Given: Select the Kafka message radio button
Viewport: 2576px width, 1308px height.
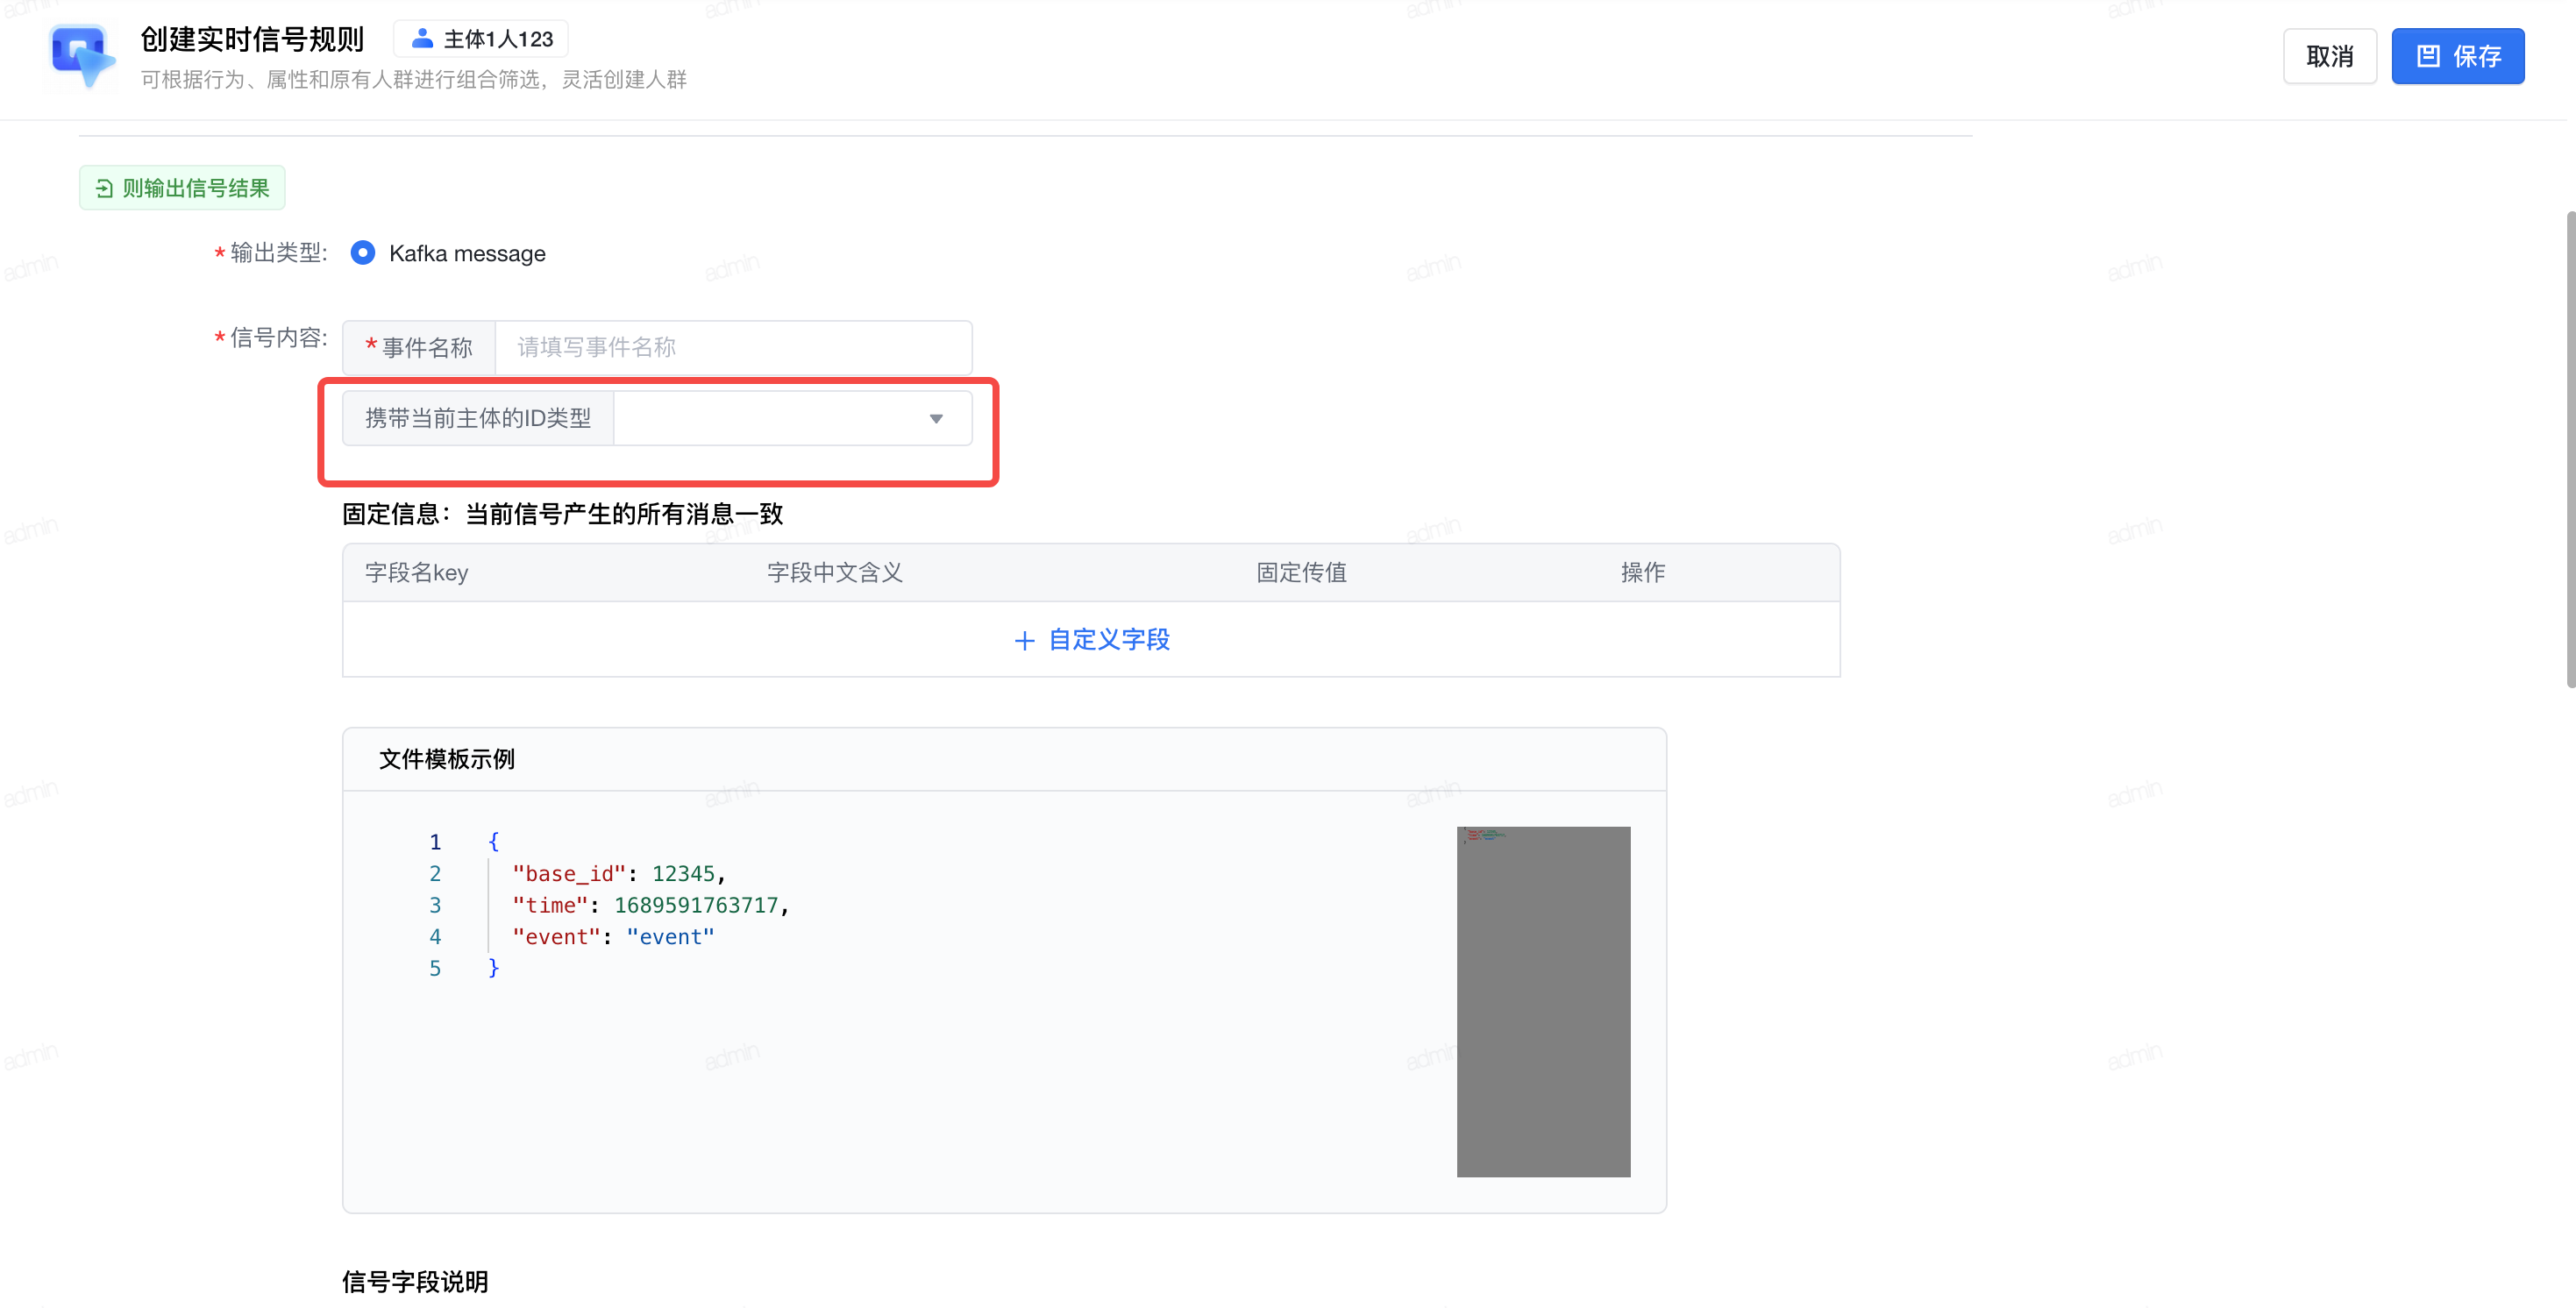Looking at the screenshot, I should pyautogui.click(x=363, y=253).
